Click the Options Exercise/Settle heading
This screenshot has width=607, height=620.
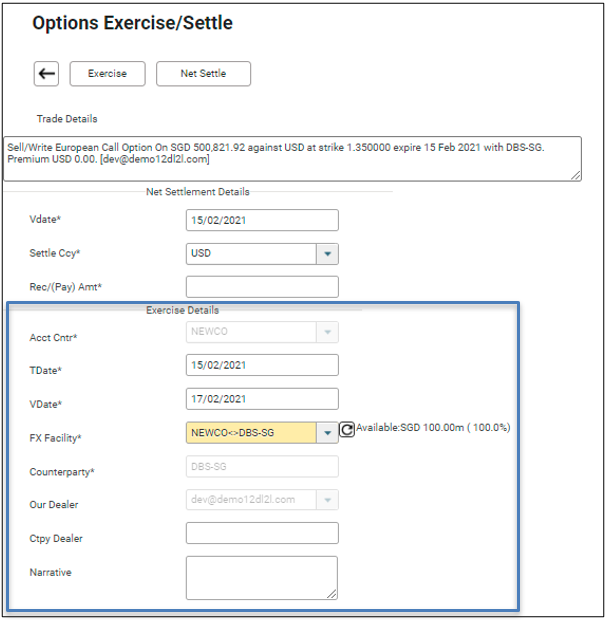click(x=132, y=23)
